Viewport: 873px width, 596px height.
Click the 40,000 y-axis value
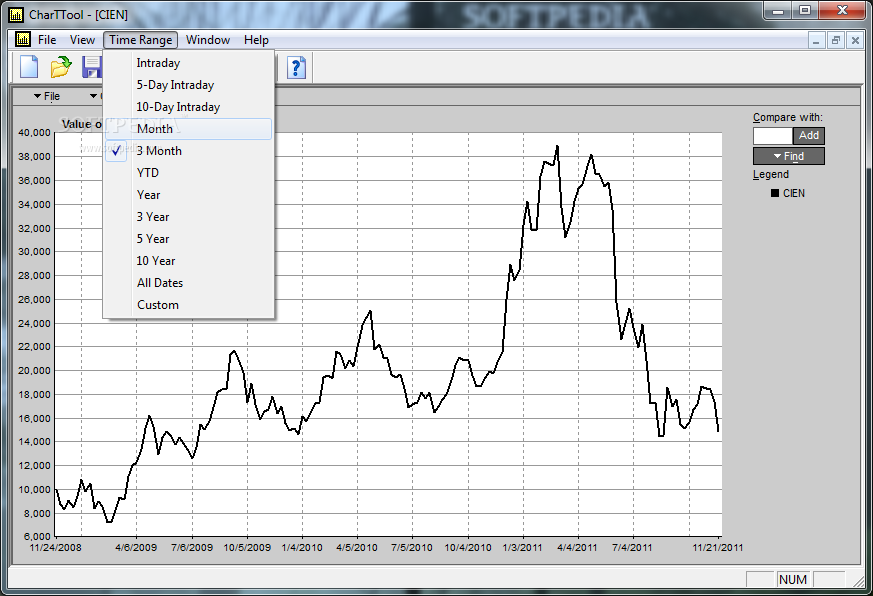35,133
